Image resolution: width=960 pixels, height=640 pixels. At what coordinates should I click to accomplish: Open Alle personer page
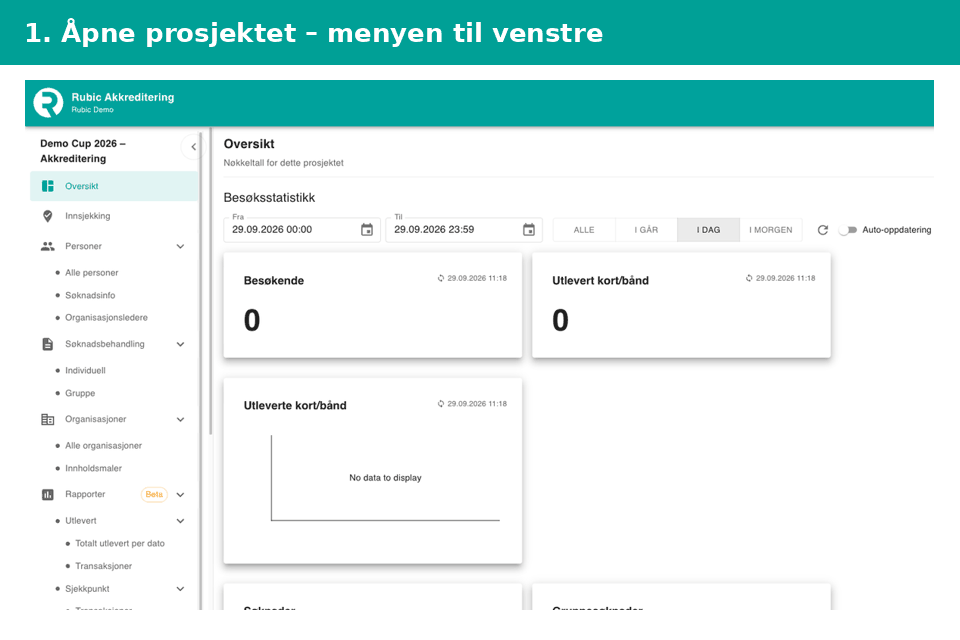pyautogui.click(x=91, y=273)
